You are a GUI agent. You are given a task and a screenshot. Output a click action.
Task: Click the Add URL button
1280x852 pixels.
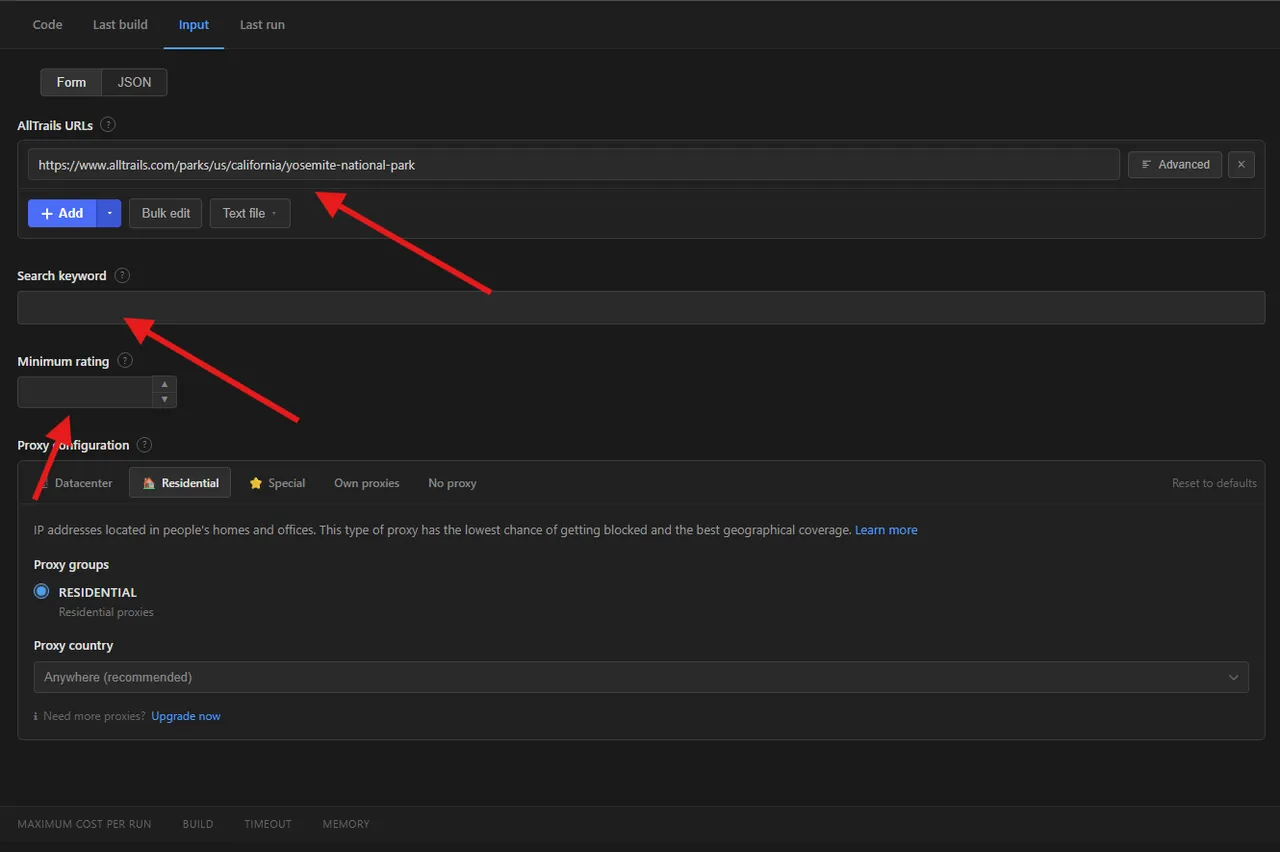click(x=62, y=213)
